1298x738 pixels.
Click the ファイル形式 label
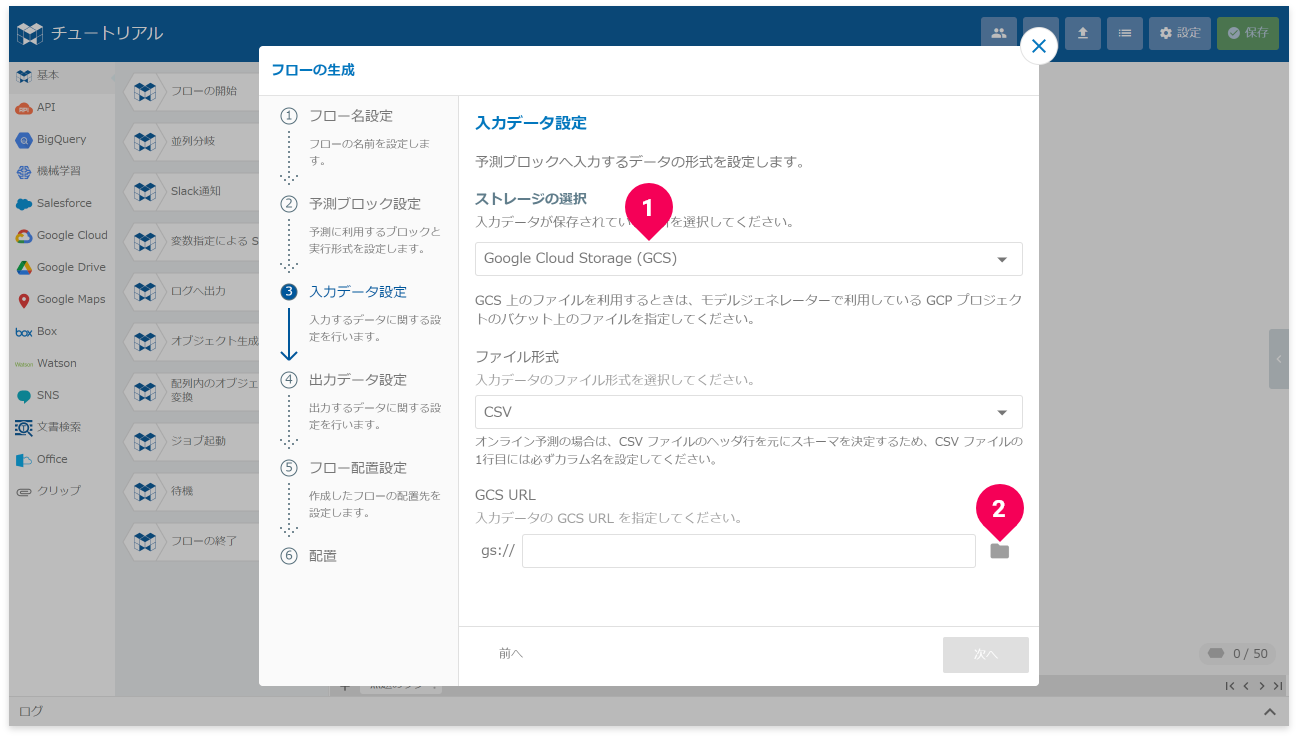click(x=517, y=356)
